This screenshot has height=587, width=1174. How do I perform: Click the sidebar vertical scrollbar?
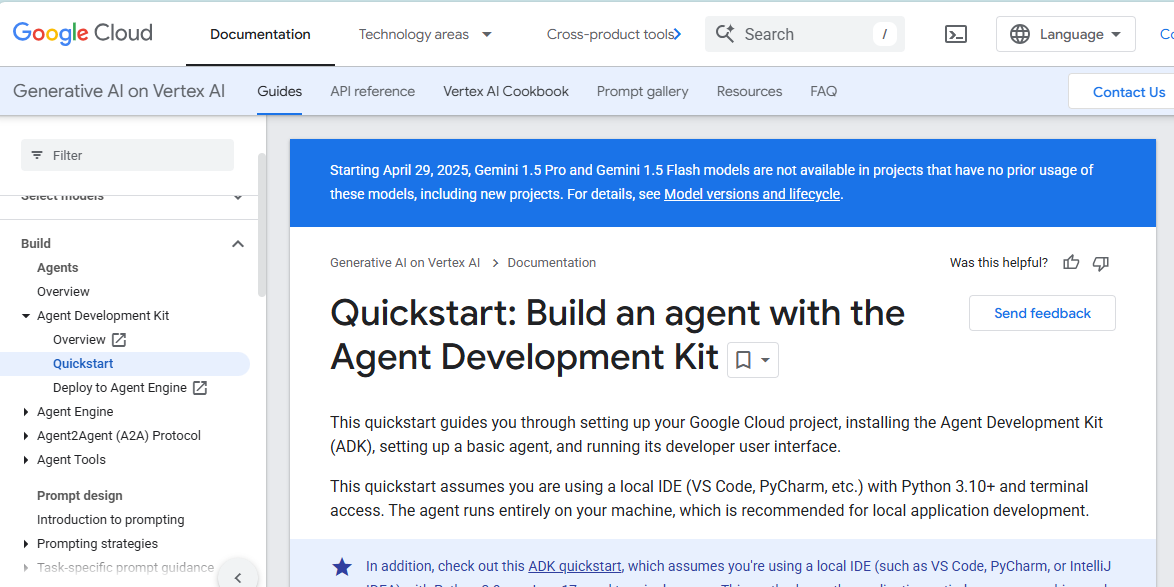pos(261,225)
